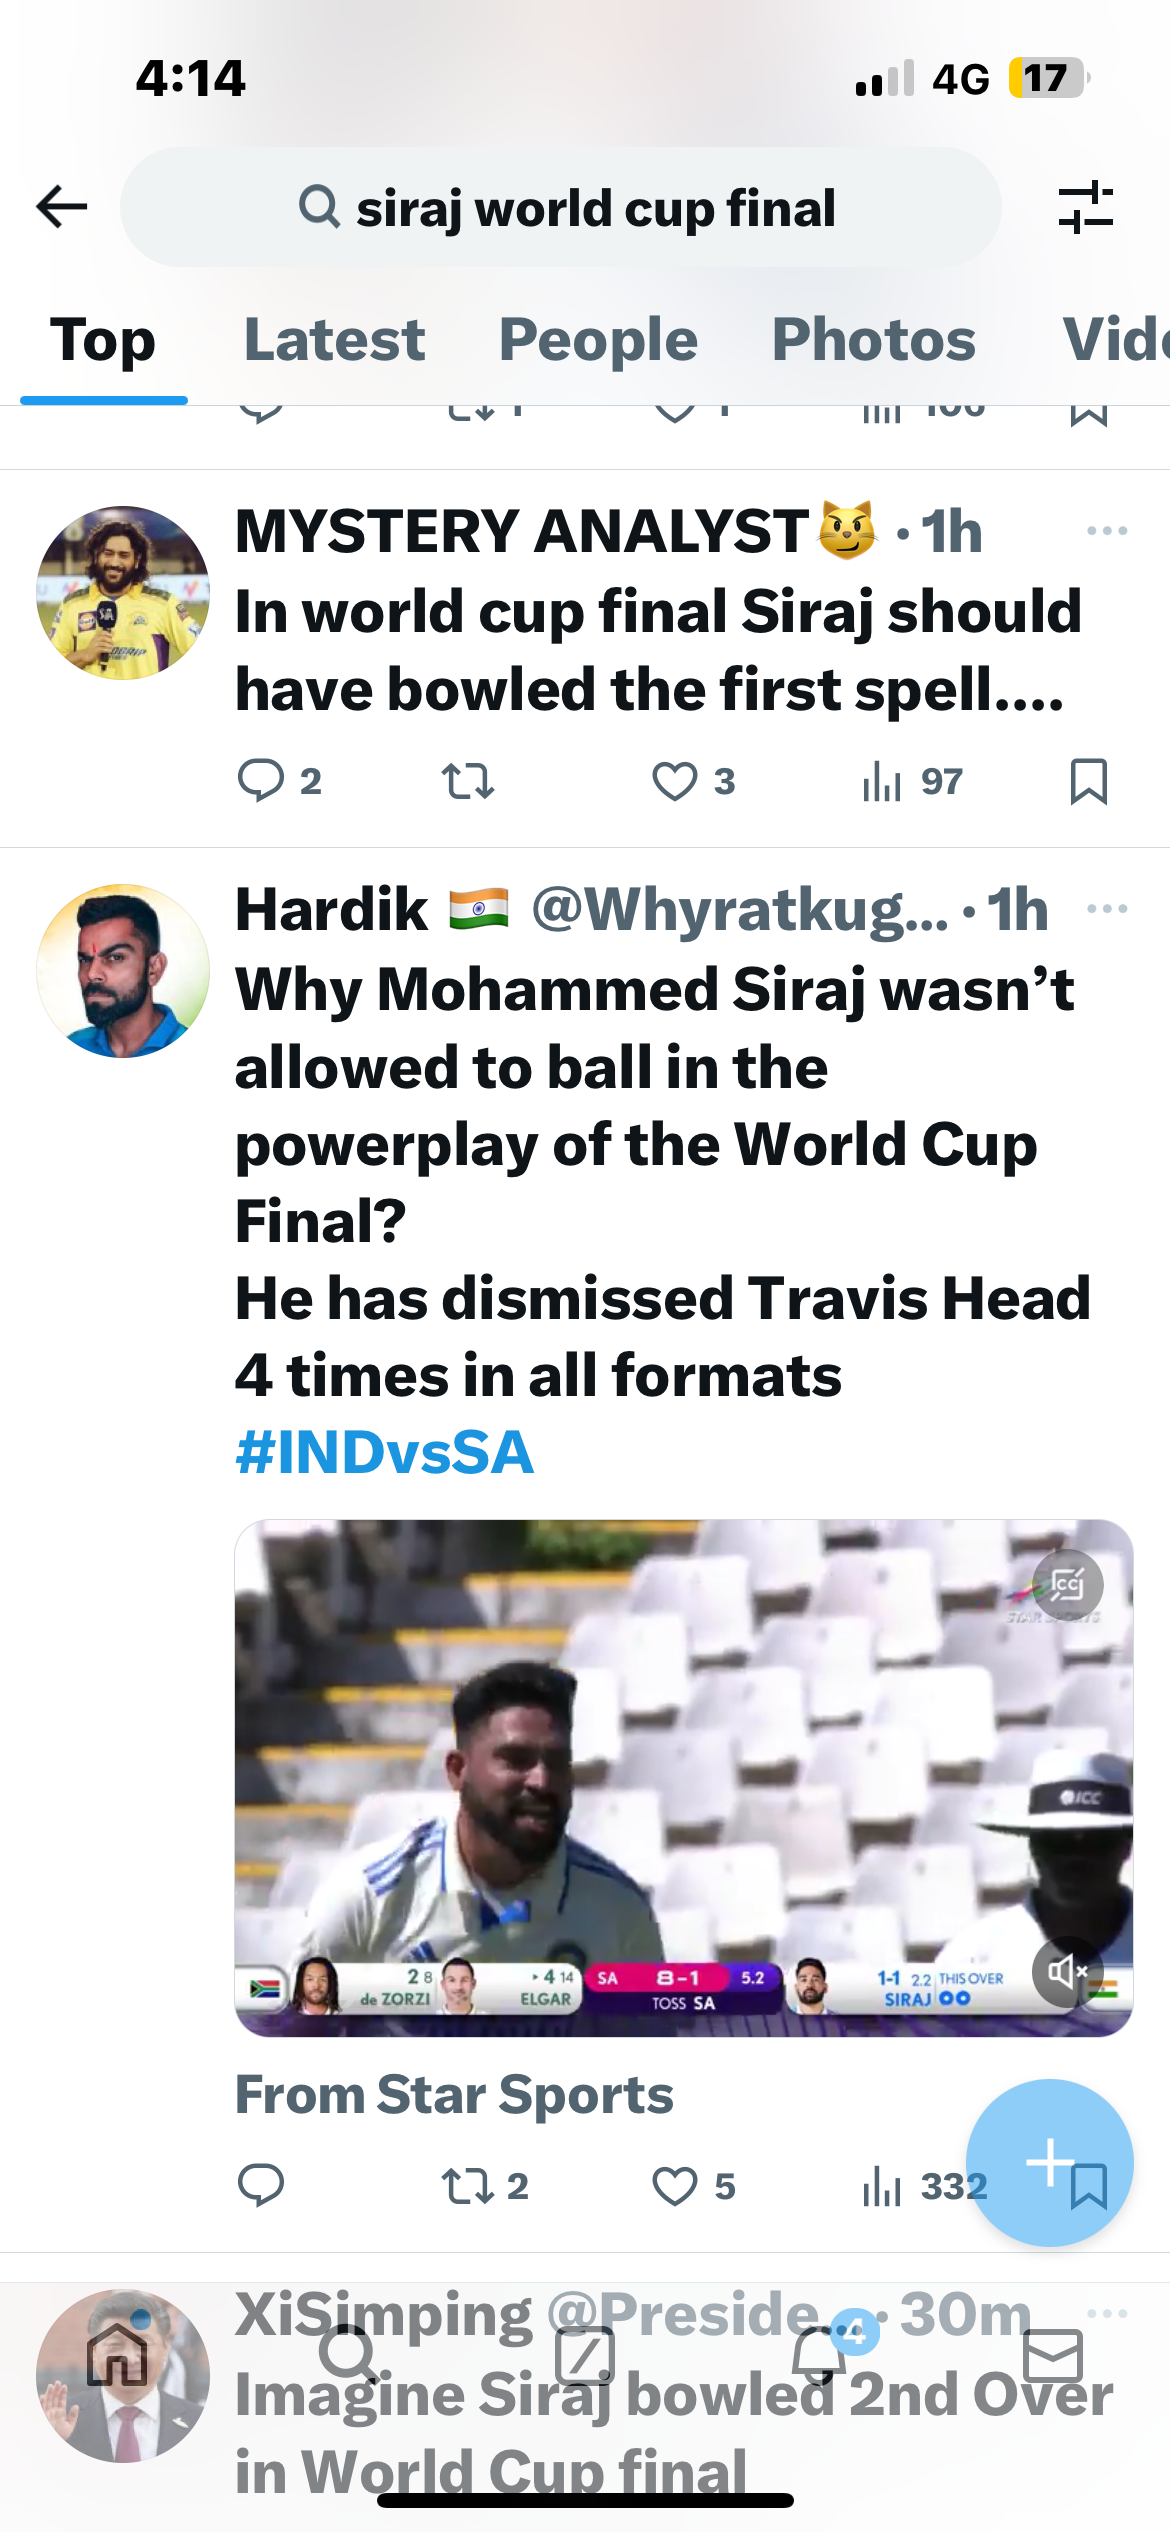The height and width of the screenshot is (2532, 1170).
Task: Switch to the Latest tab
Action: coord(334,340)
